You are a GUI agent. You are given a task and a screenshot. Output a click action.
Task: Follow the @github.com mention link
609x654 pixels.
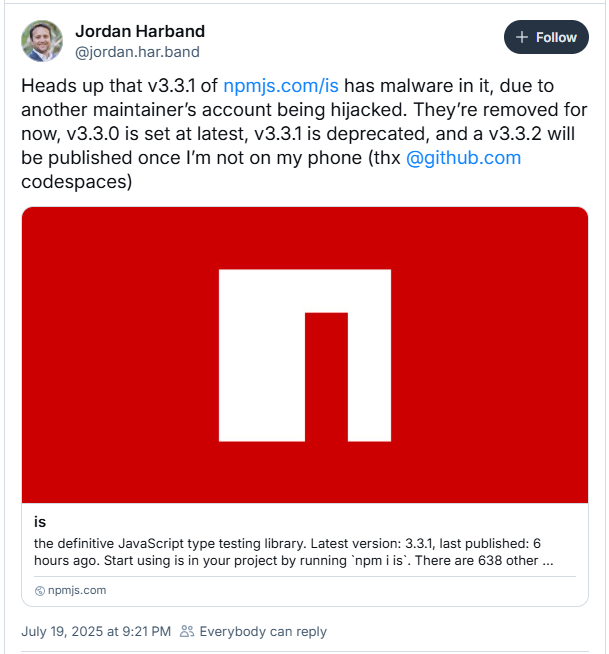pos(463,158)
